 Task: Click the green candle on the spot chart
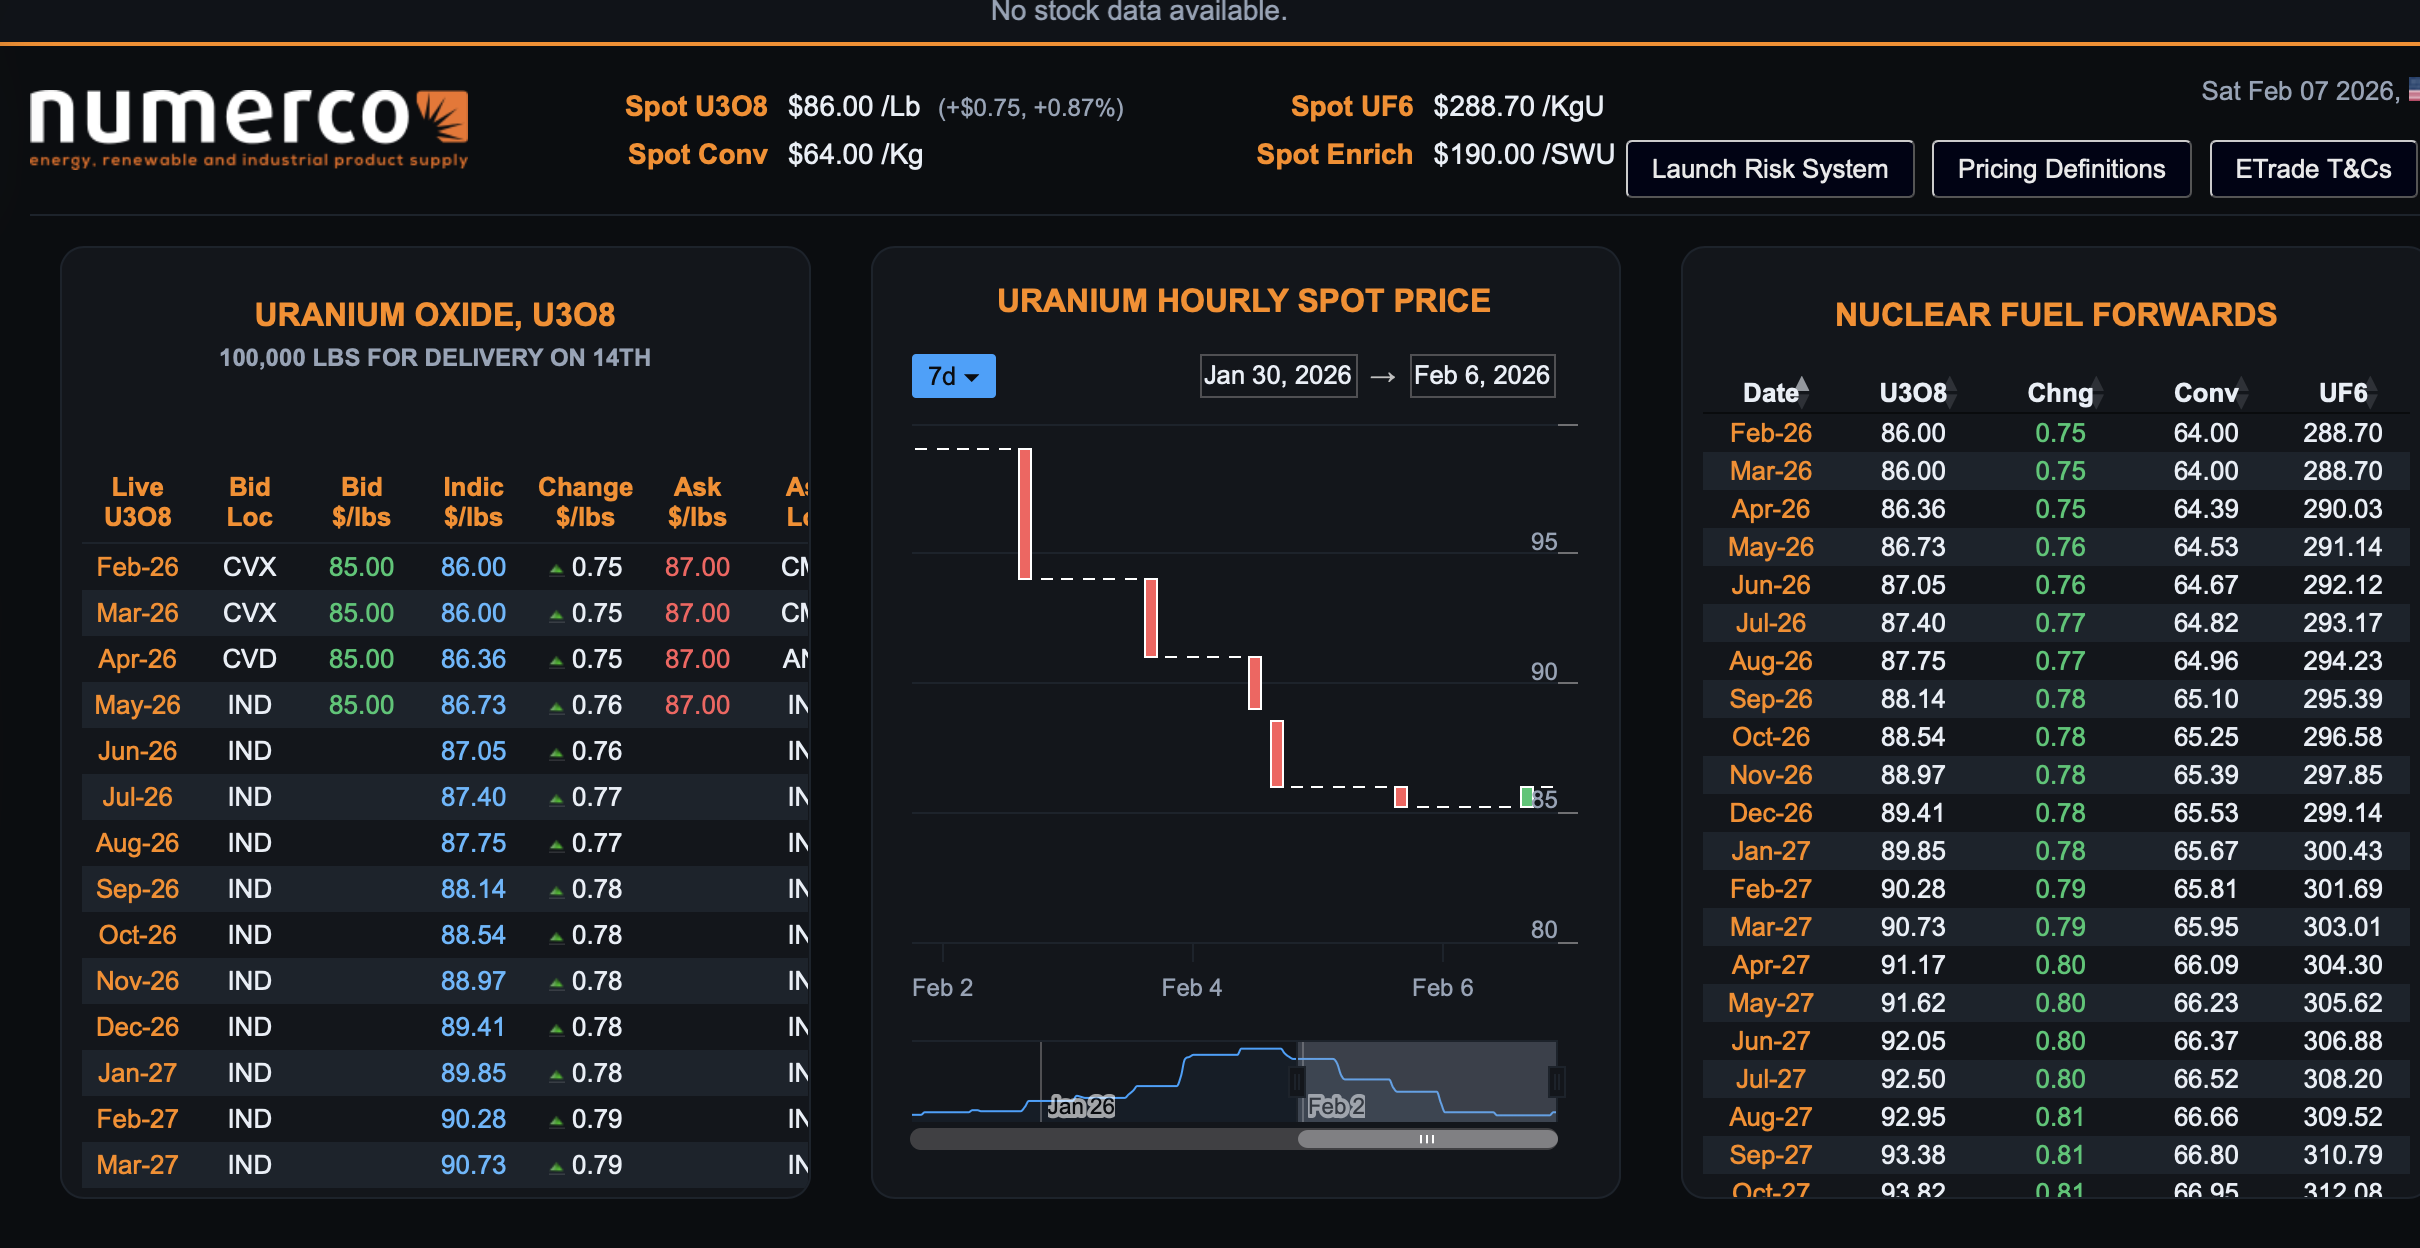coord(1526,797)
